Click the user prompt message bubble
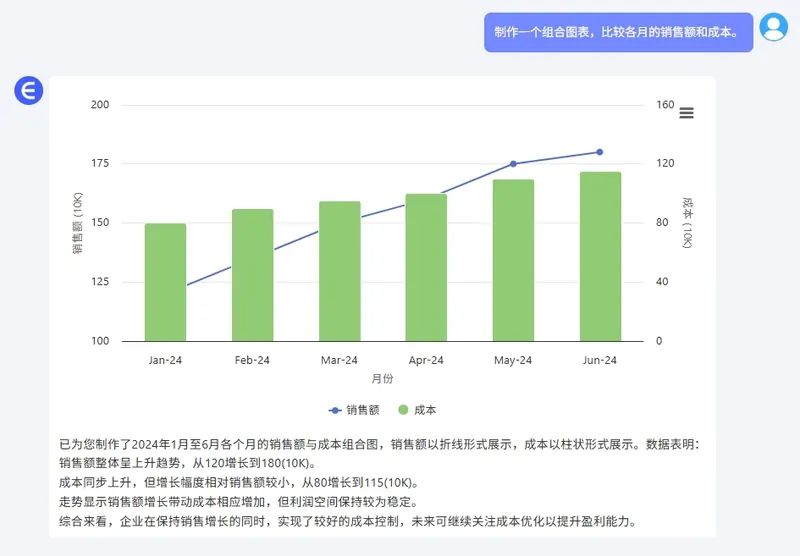800x556 pixels. click(x=617, y=32)
